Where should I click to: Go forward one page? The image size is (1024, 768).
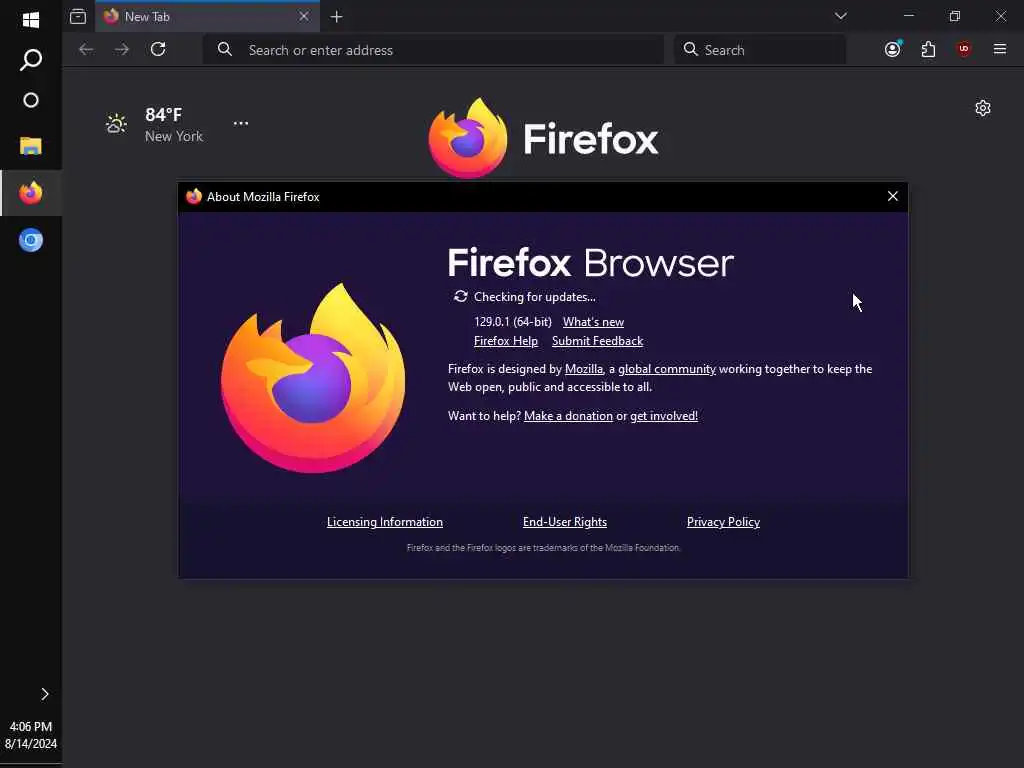122,50
